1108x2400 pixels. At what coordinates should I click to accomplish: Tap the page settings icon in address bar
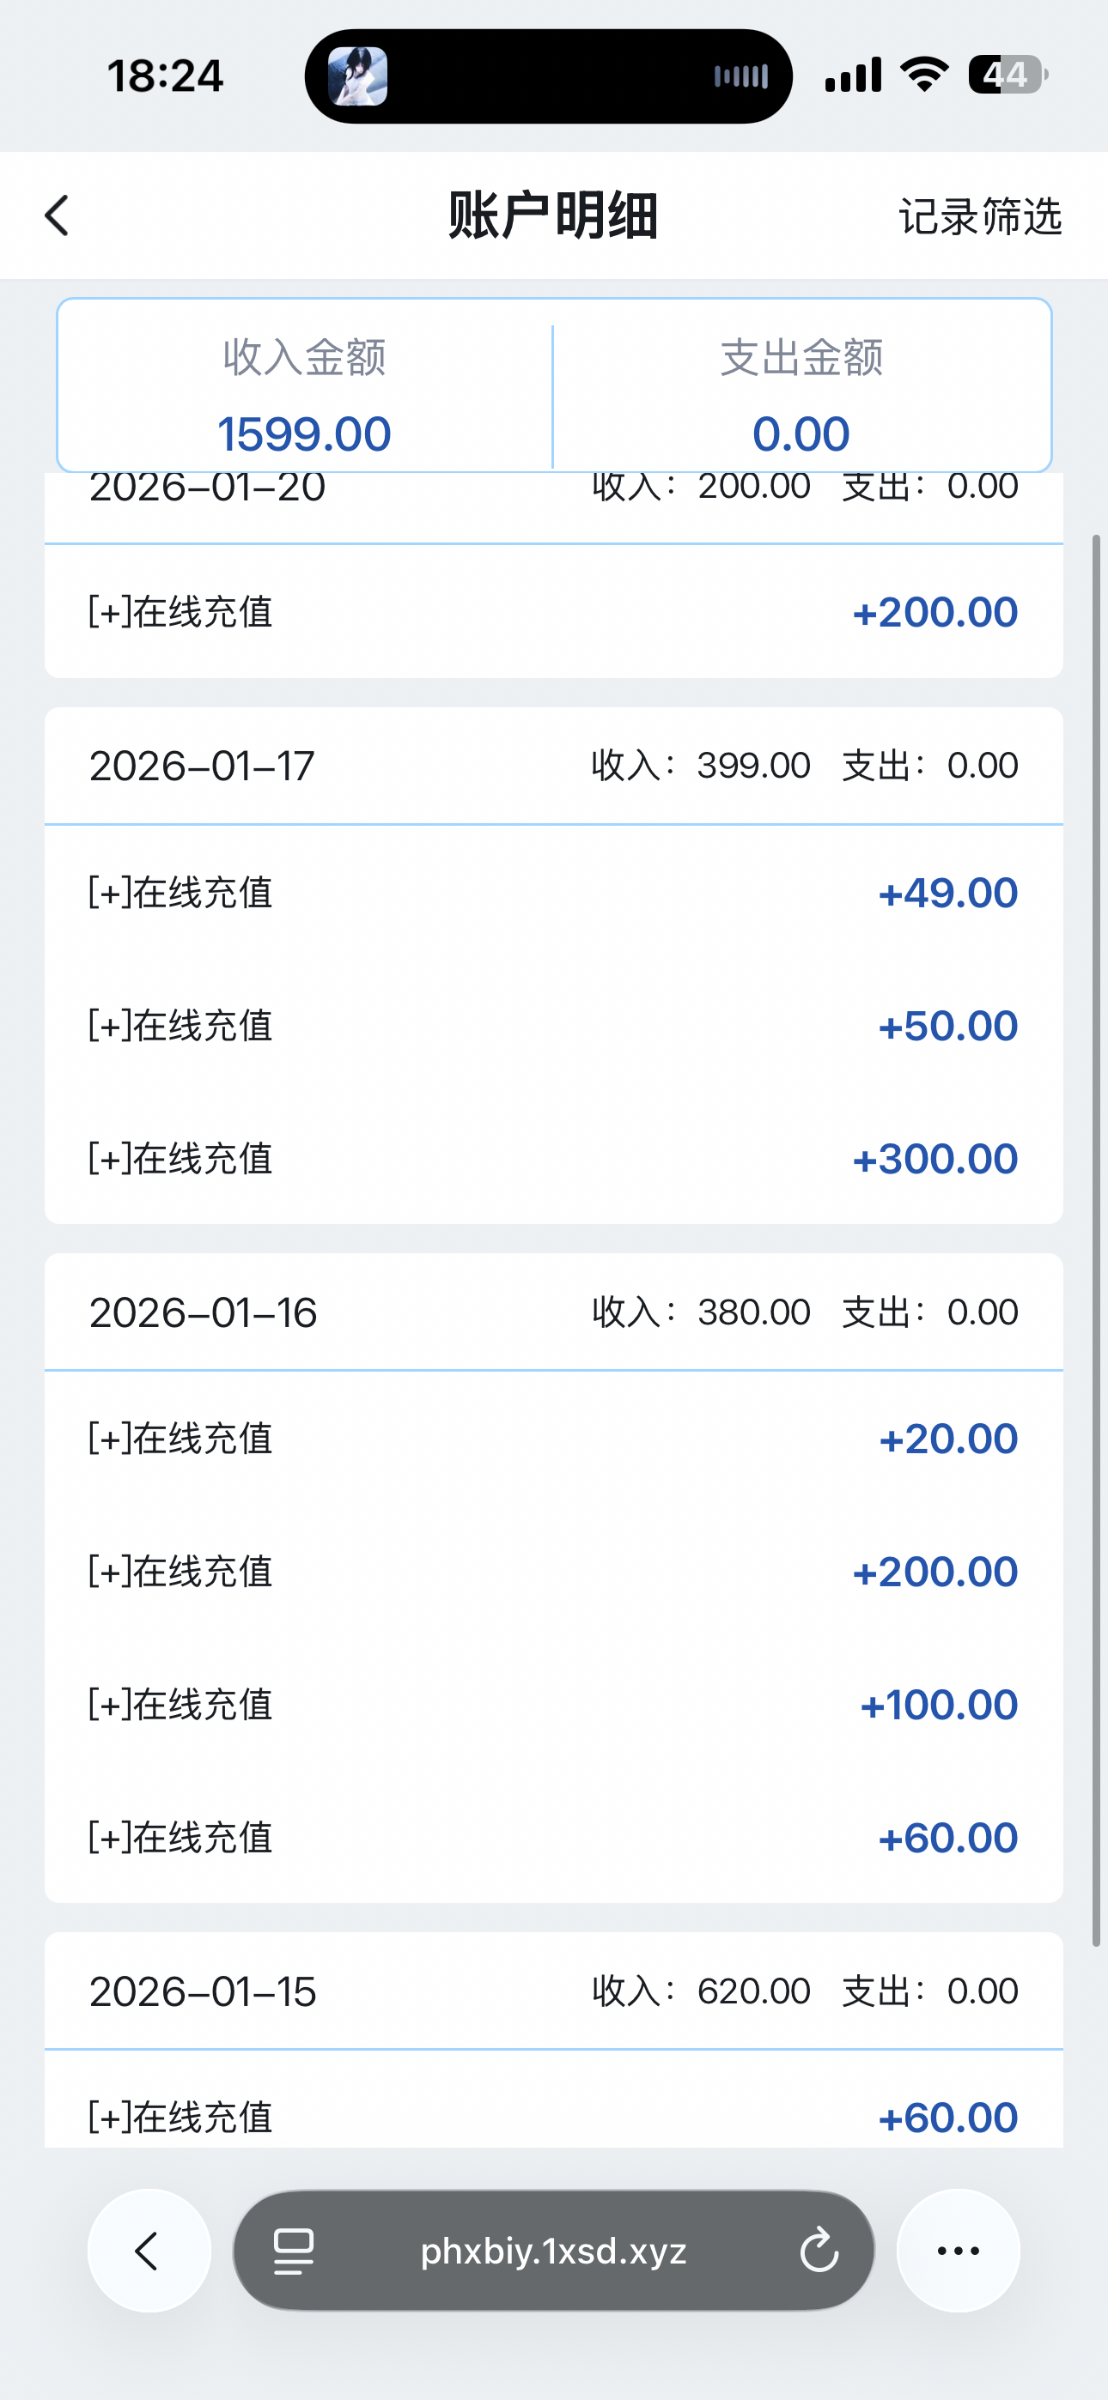[x=293, y=2251]
